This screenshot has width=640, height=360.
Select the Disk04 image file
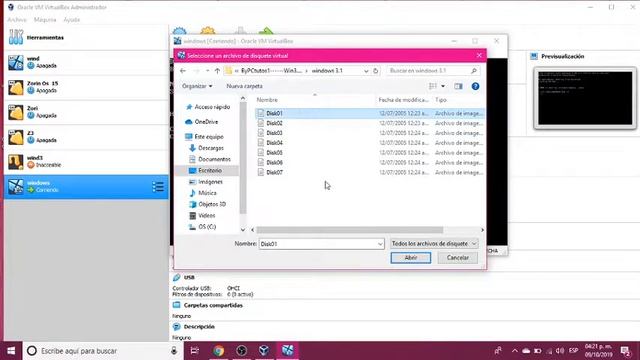pyautogui.click(x=369, y=142)
